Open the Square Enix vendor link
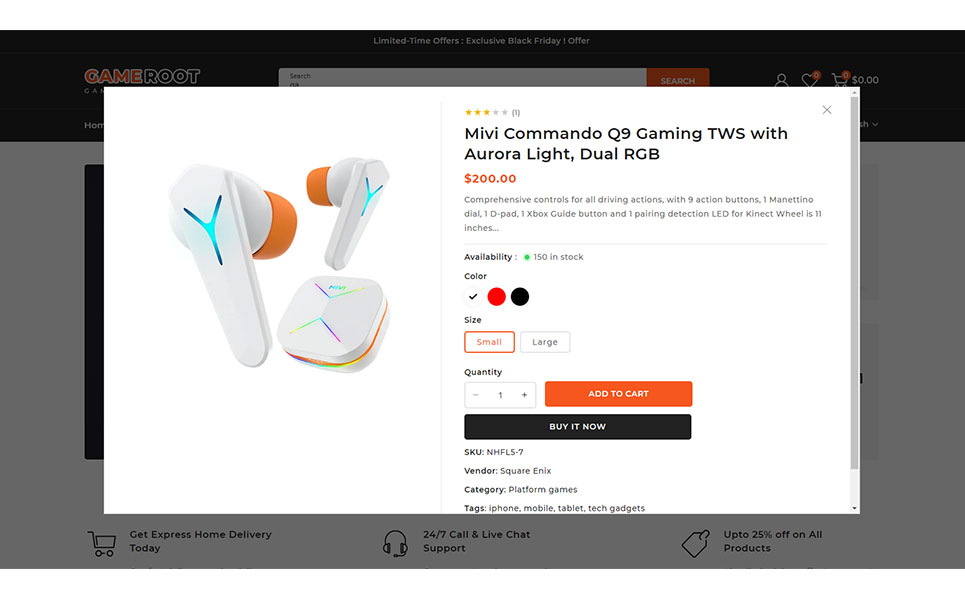 click(525, 471)
